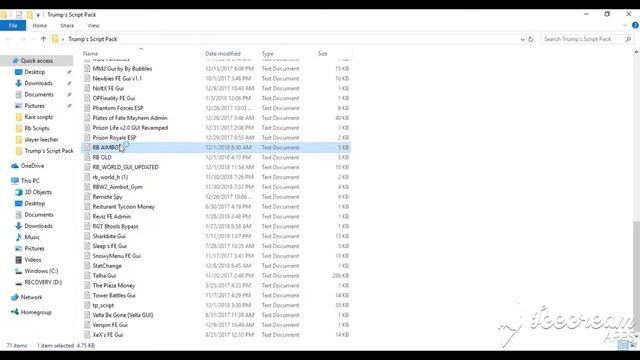Select Homegroup in navigation pane
This screenshot has width=640, height=360.
36,313
